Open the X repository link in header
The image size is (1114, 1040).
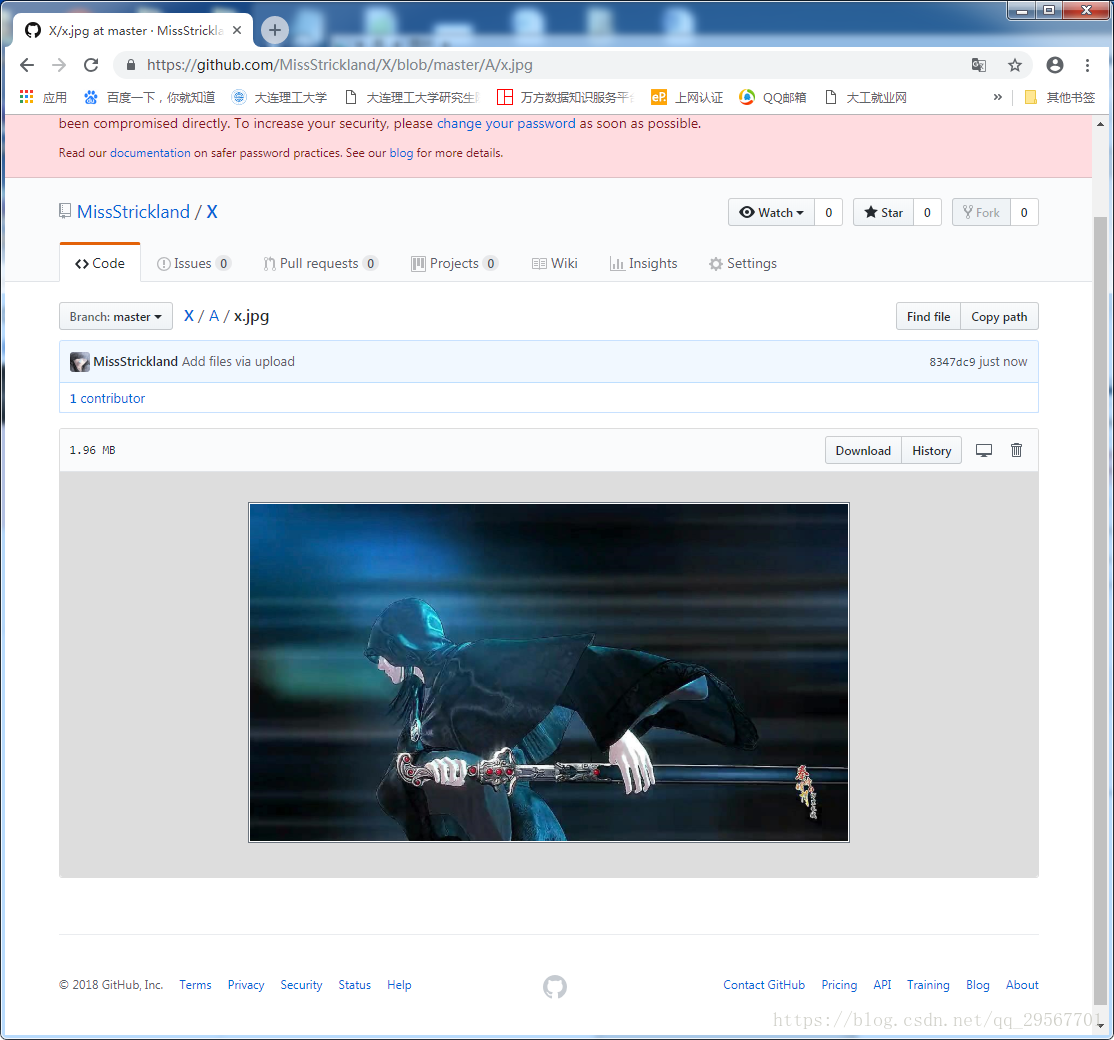(212, 212)
